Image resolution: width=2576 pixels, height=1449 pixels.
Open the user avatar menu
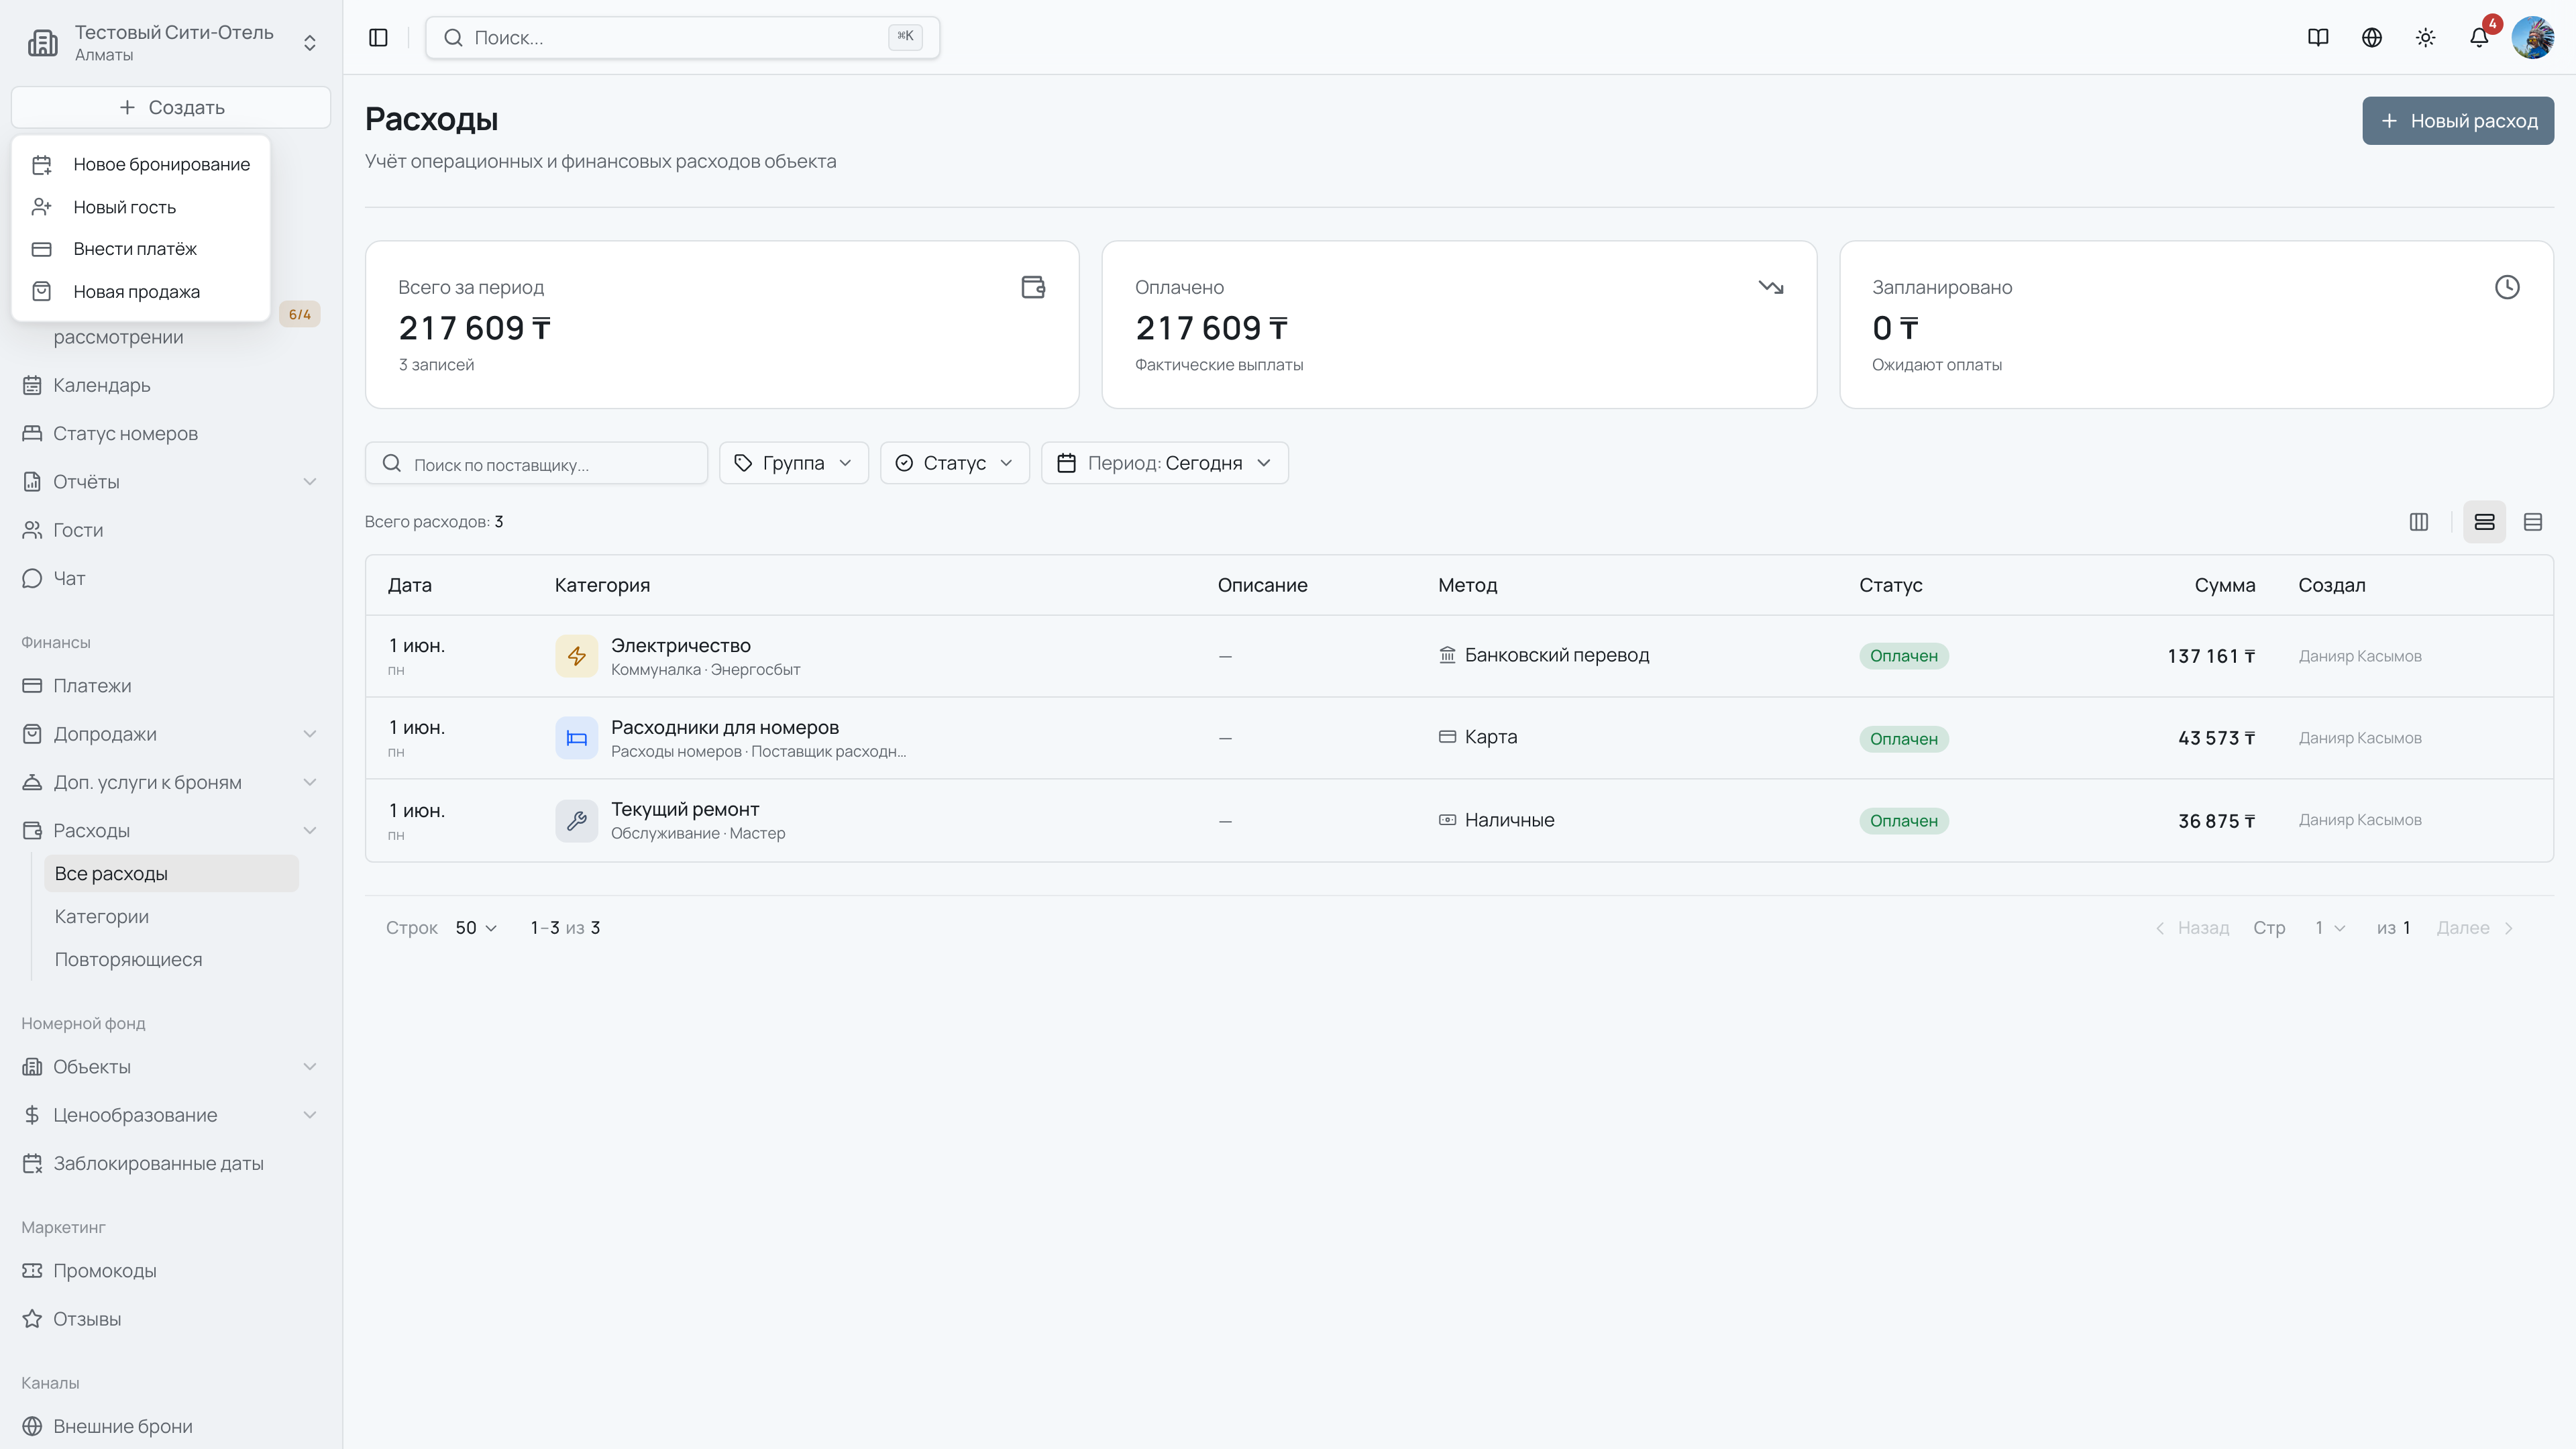[x=2533, y=38]
